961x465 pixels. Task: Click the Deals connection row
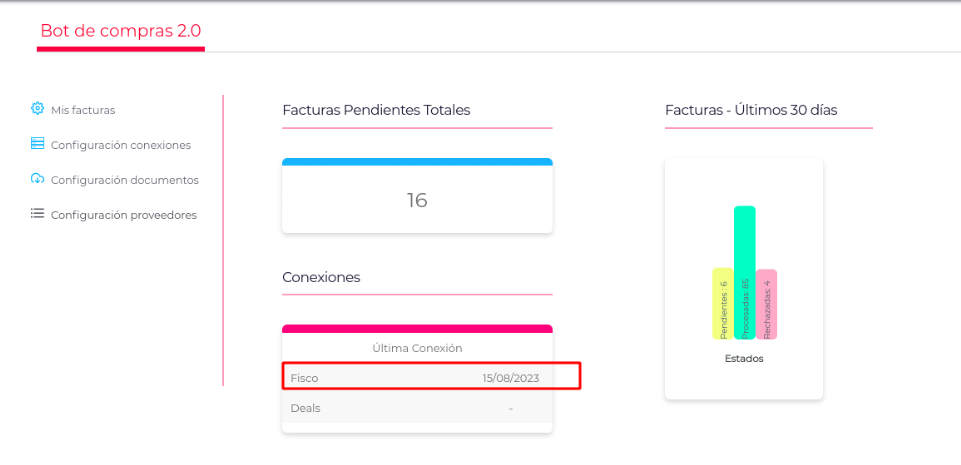click(416, 408)
